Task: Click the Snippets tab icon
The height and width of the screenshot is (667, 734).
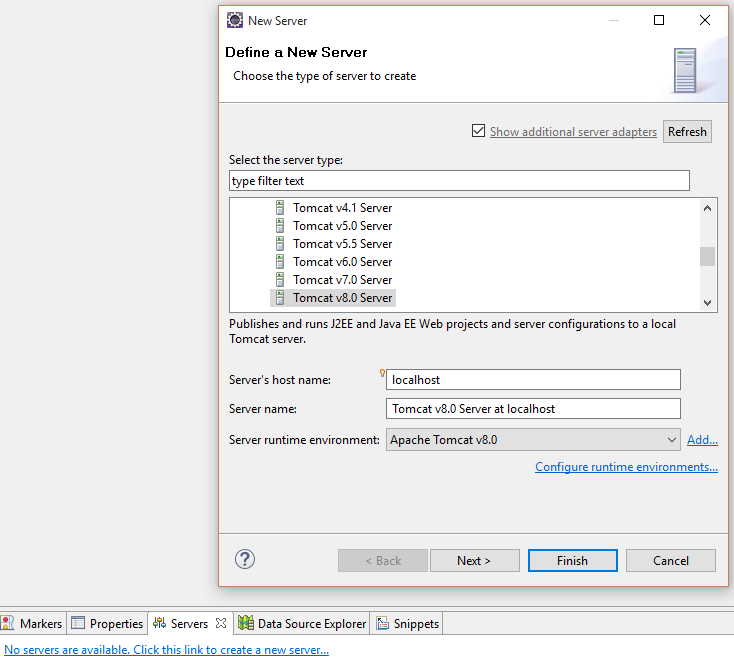Action: point(382,623)
